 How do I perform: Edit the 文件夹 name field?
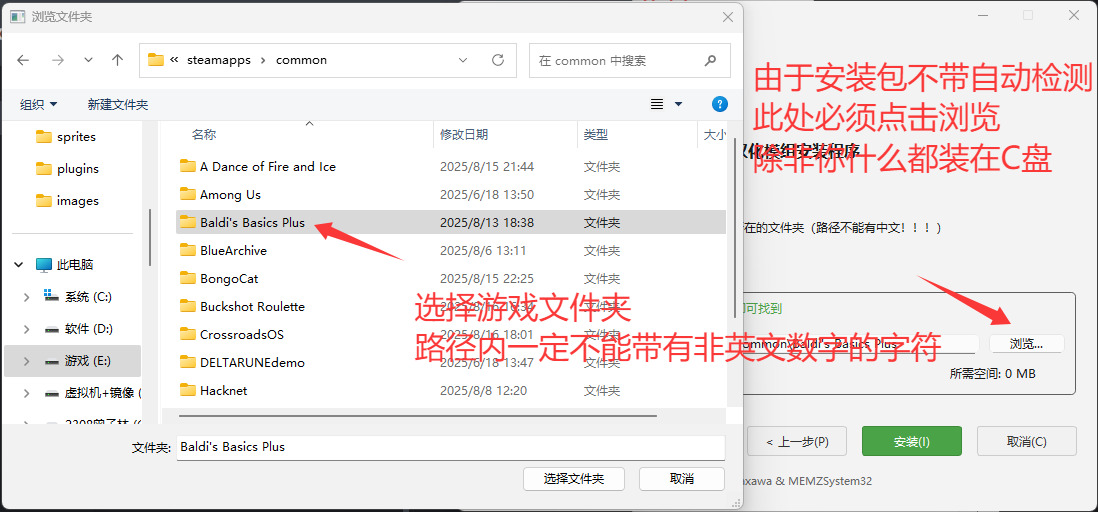tap(451, 447)
